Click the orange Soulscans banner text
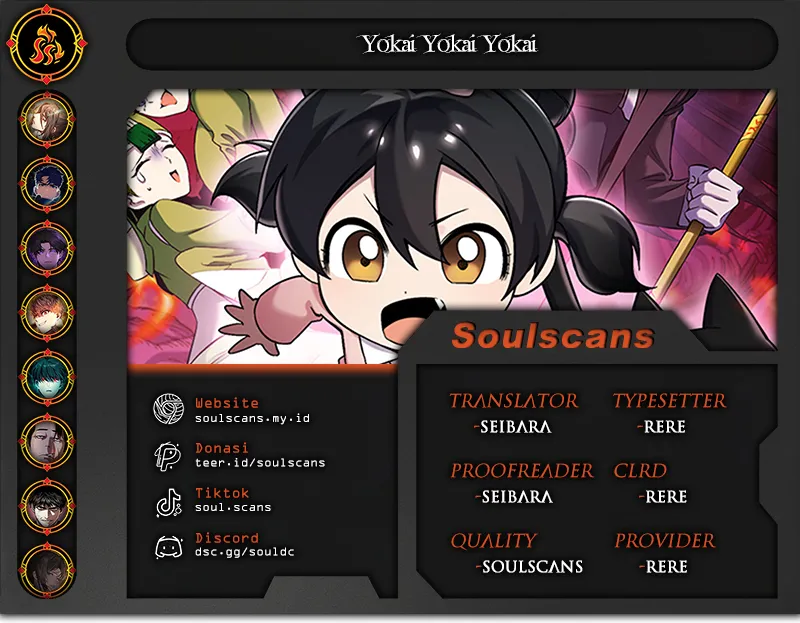The image size is (800, 623). tap(553, 336)
